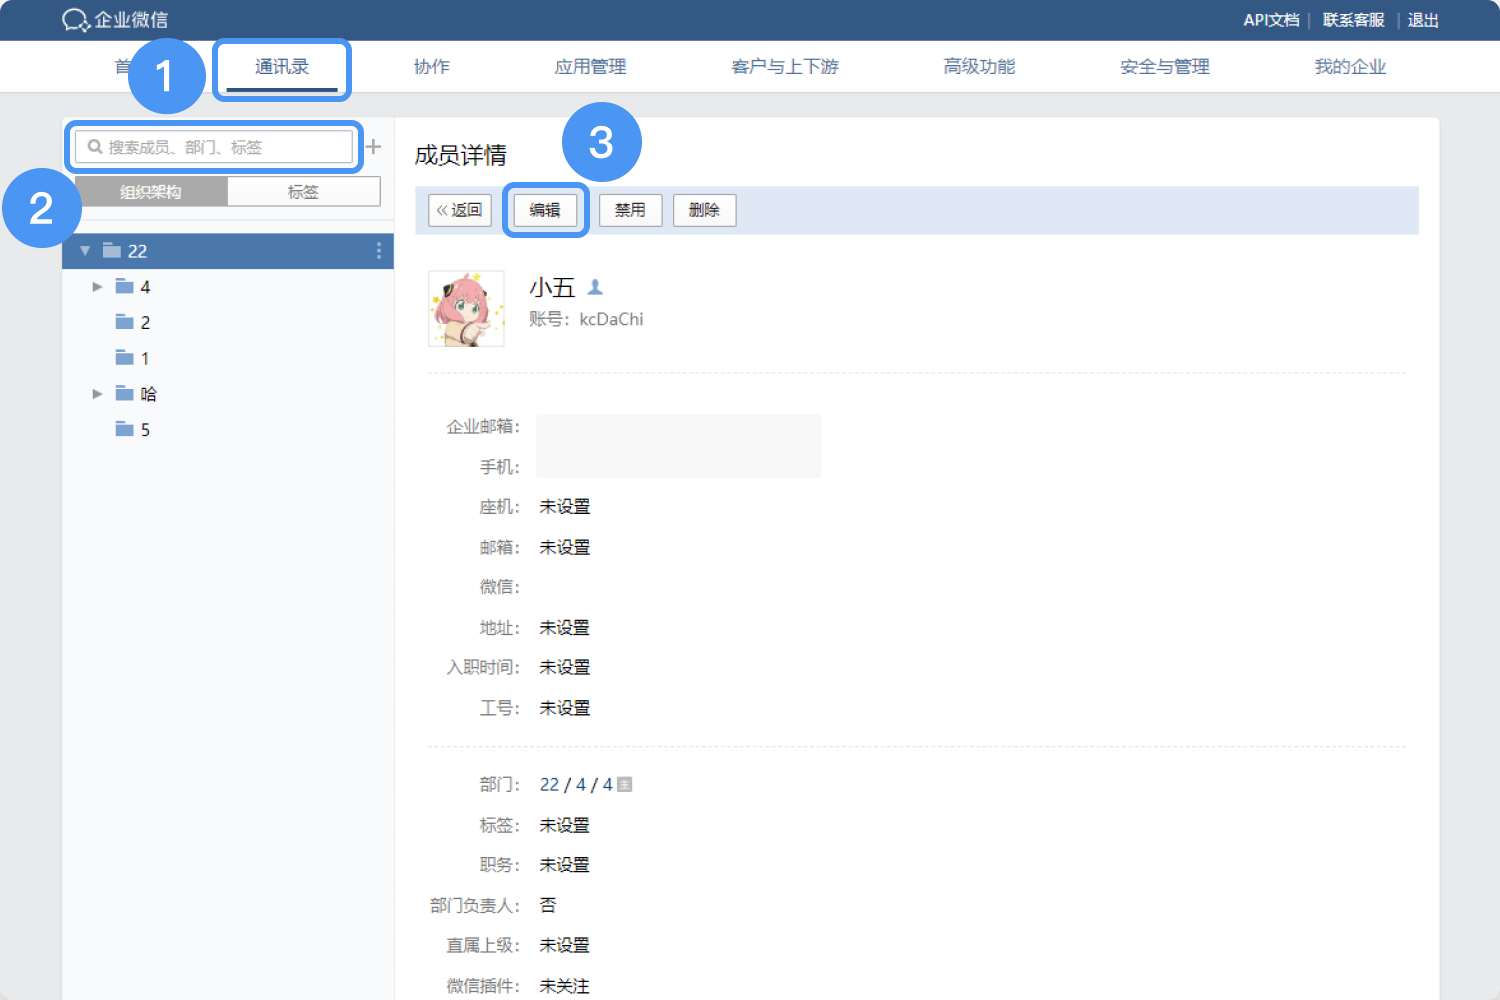The height and width of the screenshot is (1000, 1500).
Task: Click the 小五 avatar thumbnail
Action: click(x=467, y=309)
